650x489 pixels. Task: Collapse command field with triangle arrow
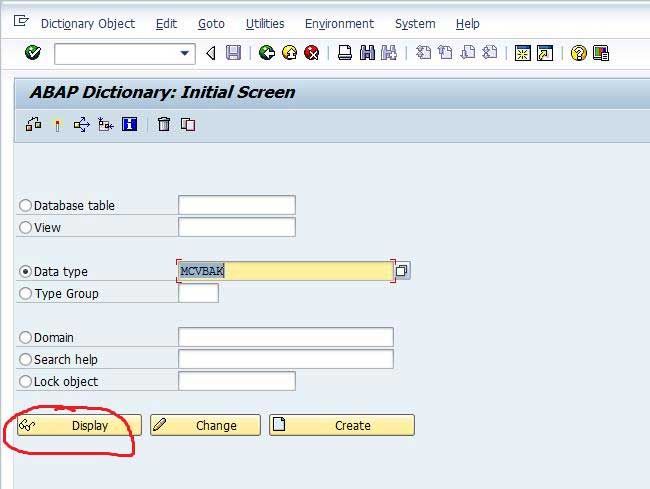click(211, 53)
